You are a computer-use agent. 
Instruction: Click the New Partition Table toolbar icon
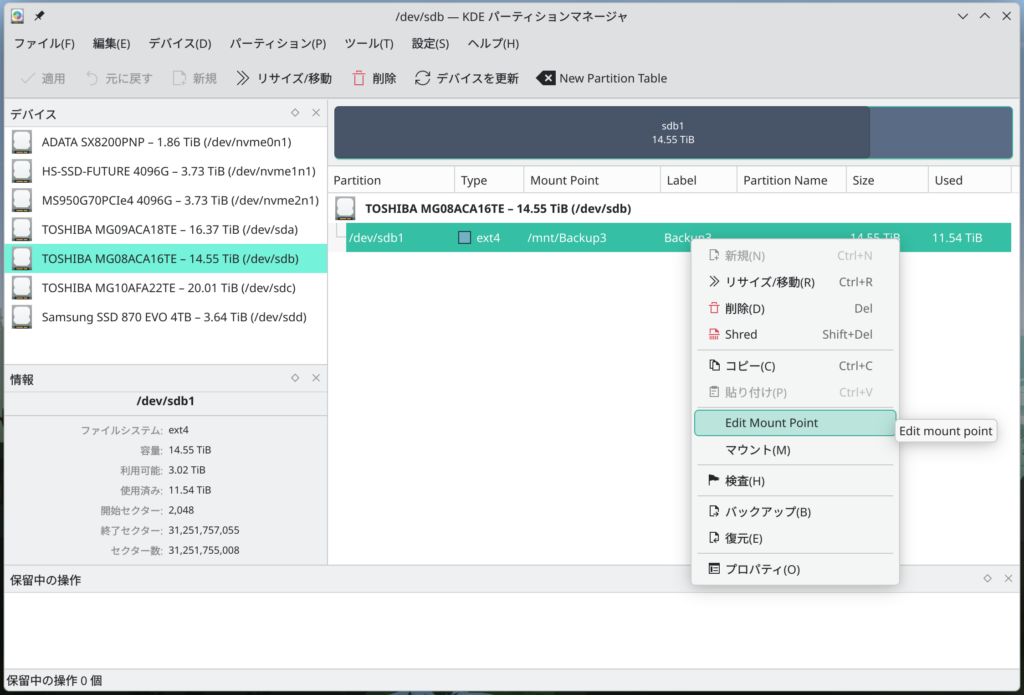point(545,78)
